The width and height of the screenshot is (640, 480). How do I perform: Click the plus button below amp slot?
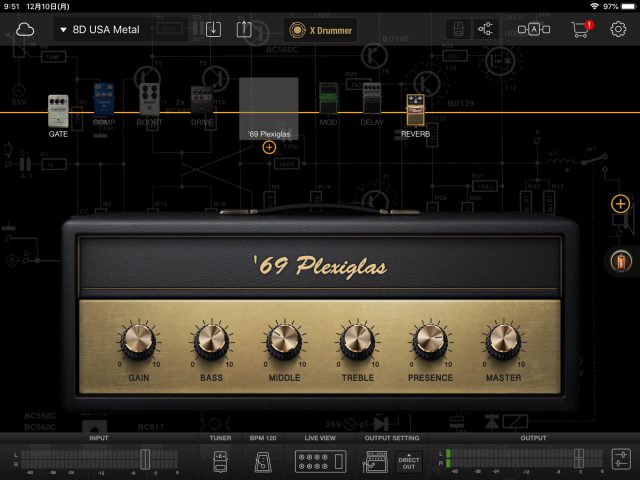tap(269, 147)
